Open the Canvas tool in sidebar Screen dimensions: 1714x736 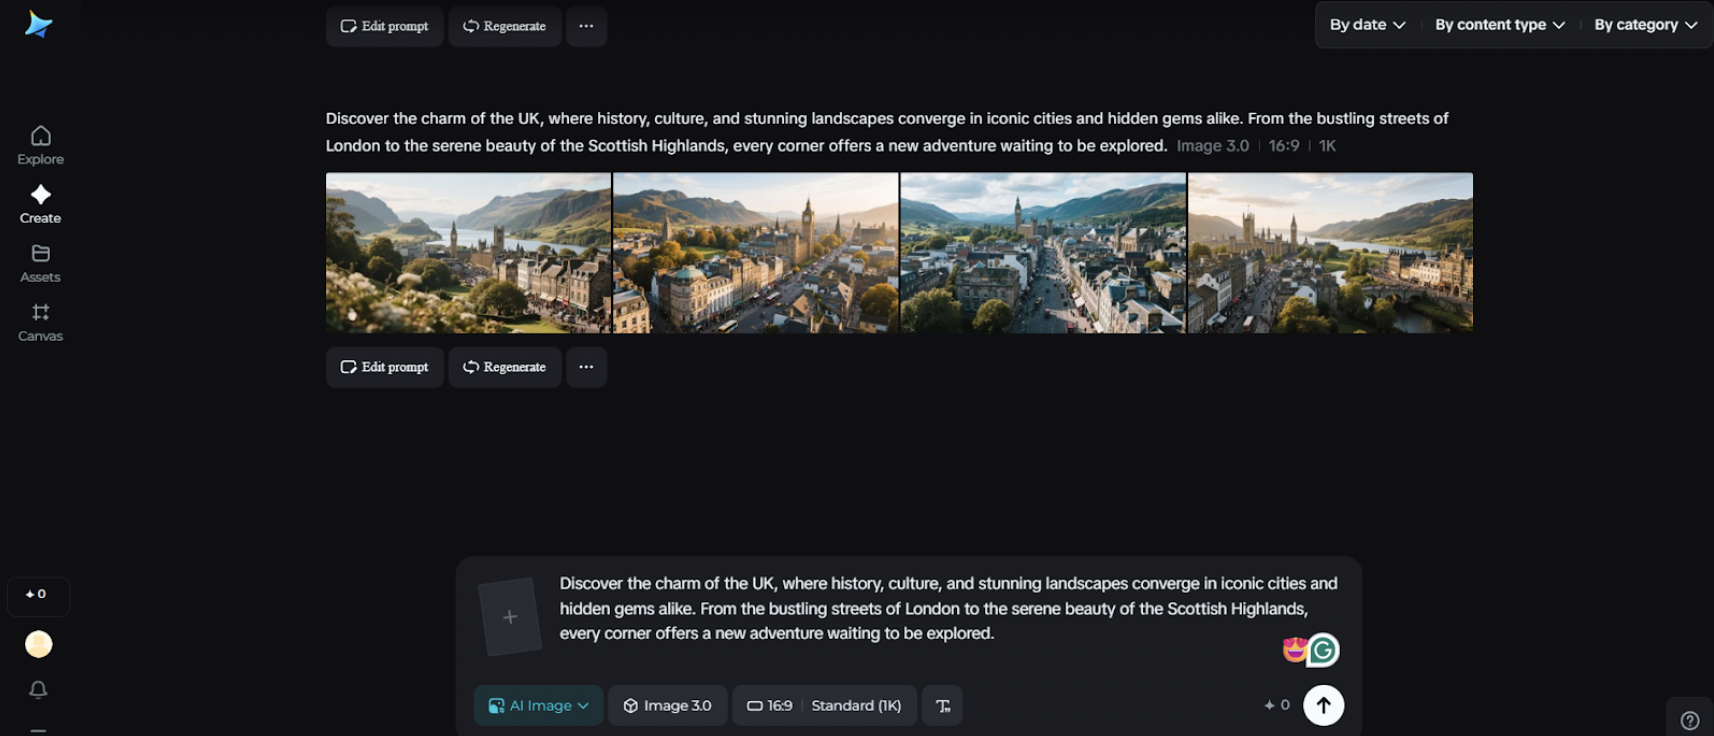click(40, 322)
